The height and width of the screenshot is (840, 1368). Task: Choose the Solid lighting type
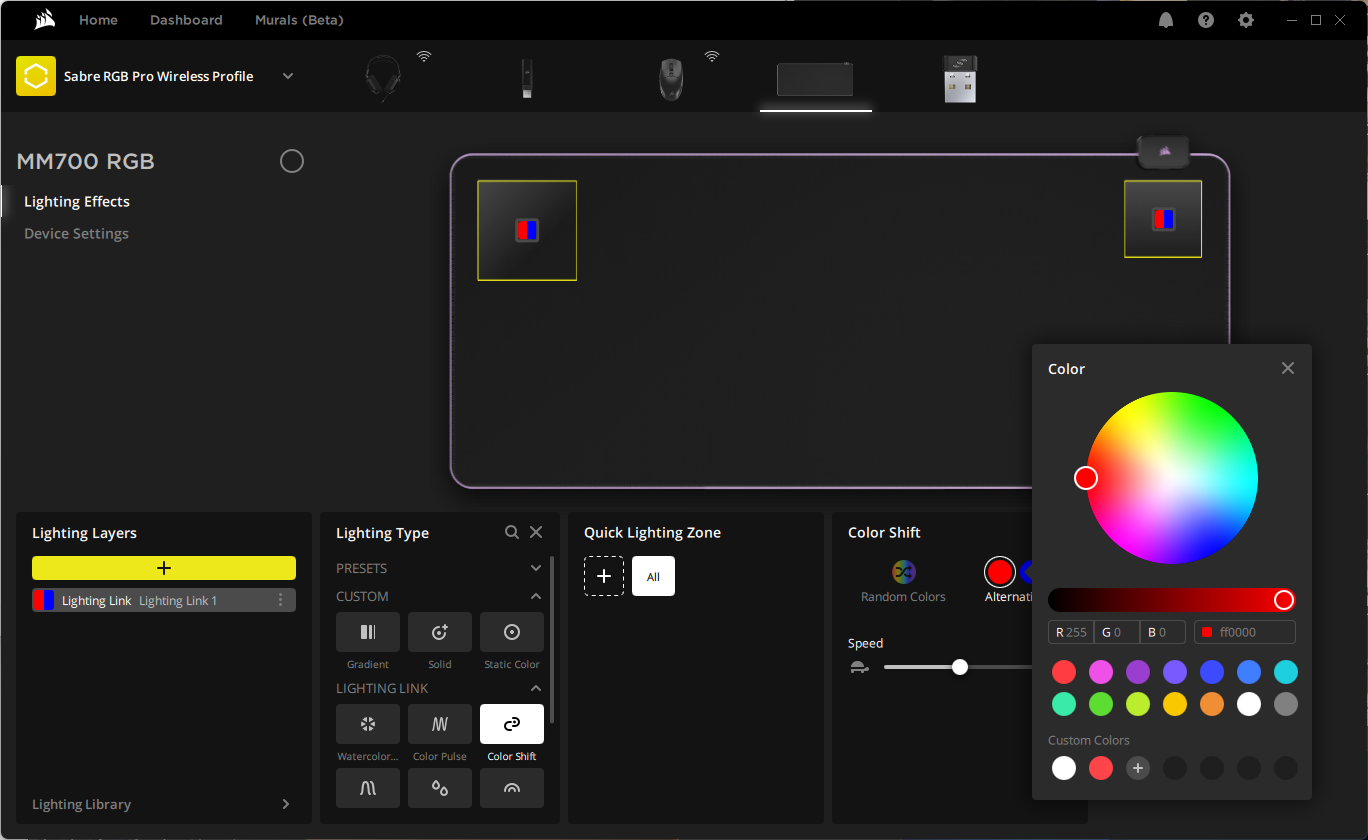point(440,632)
